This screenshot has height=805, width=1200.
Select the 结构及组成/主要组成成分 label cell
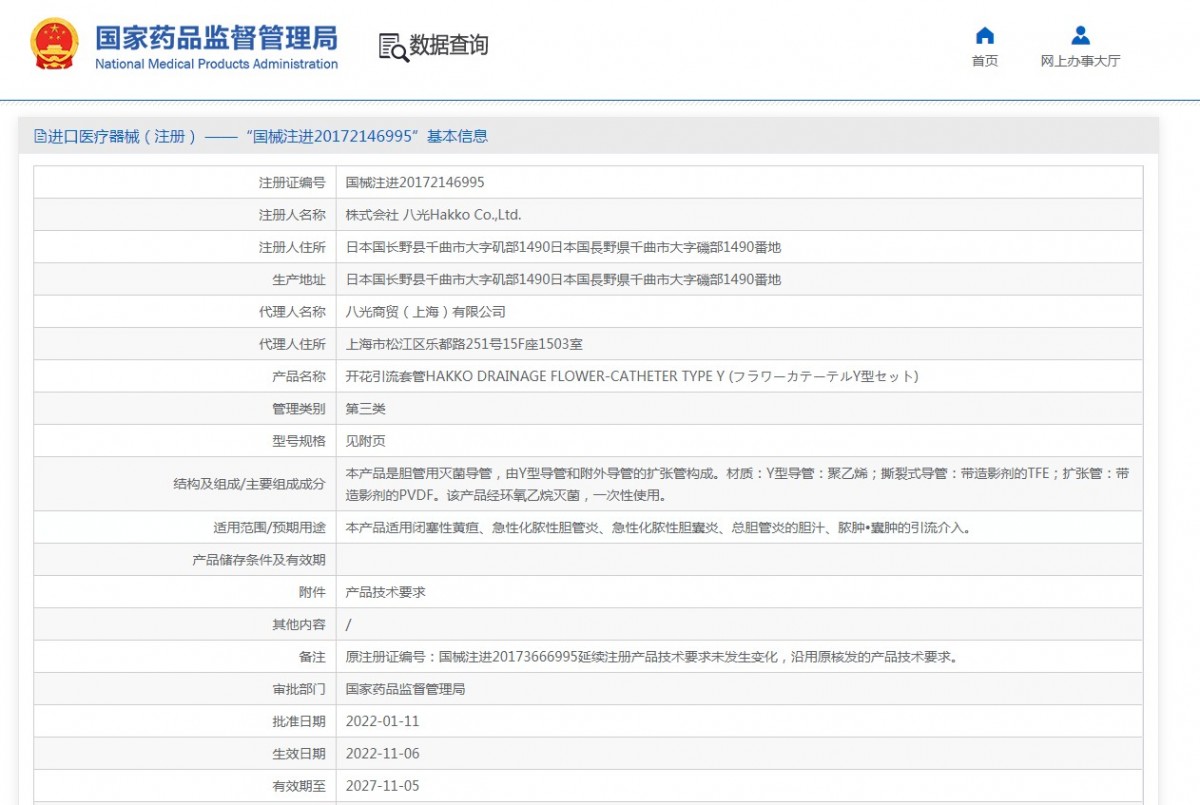click(x=185, y=484)
